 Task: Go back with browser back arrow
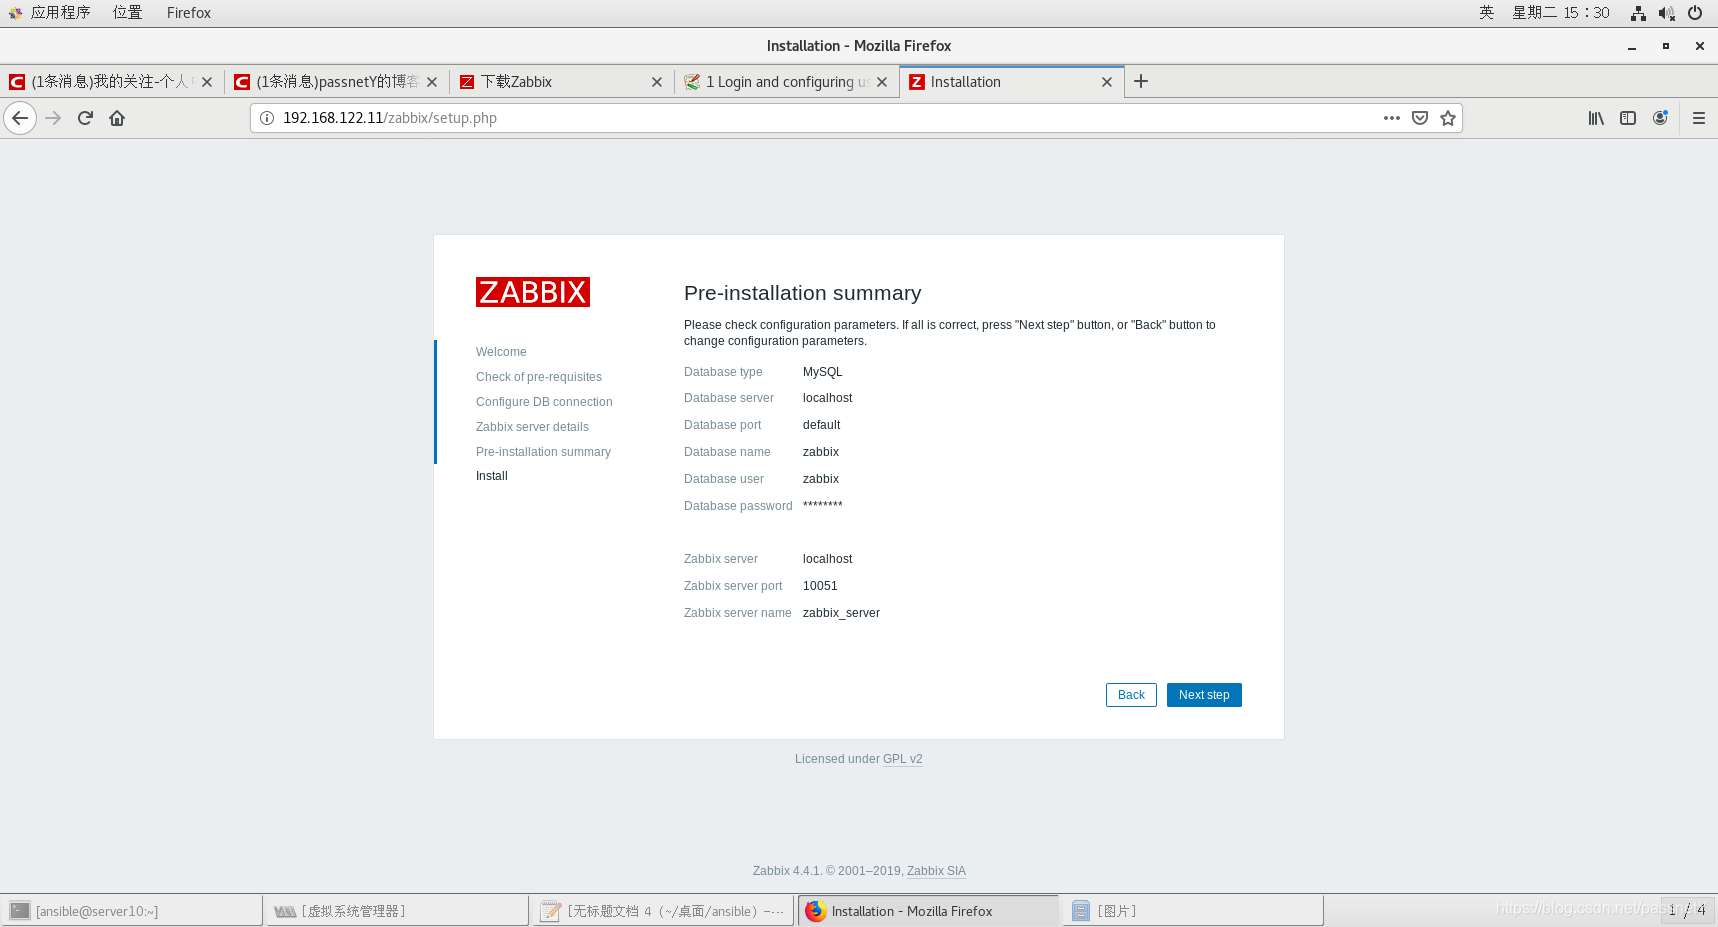[20, 118]
